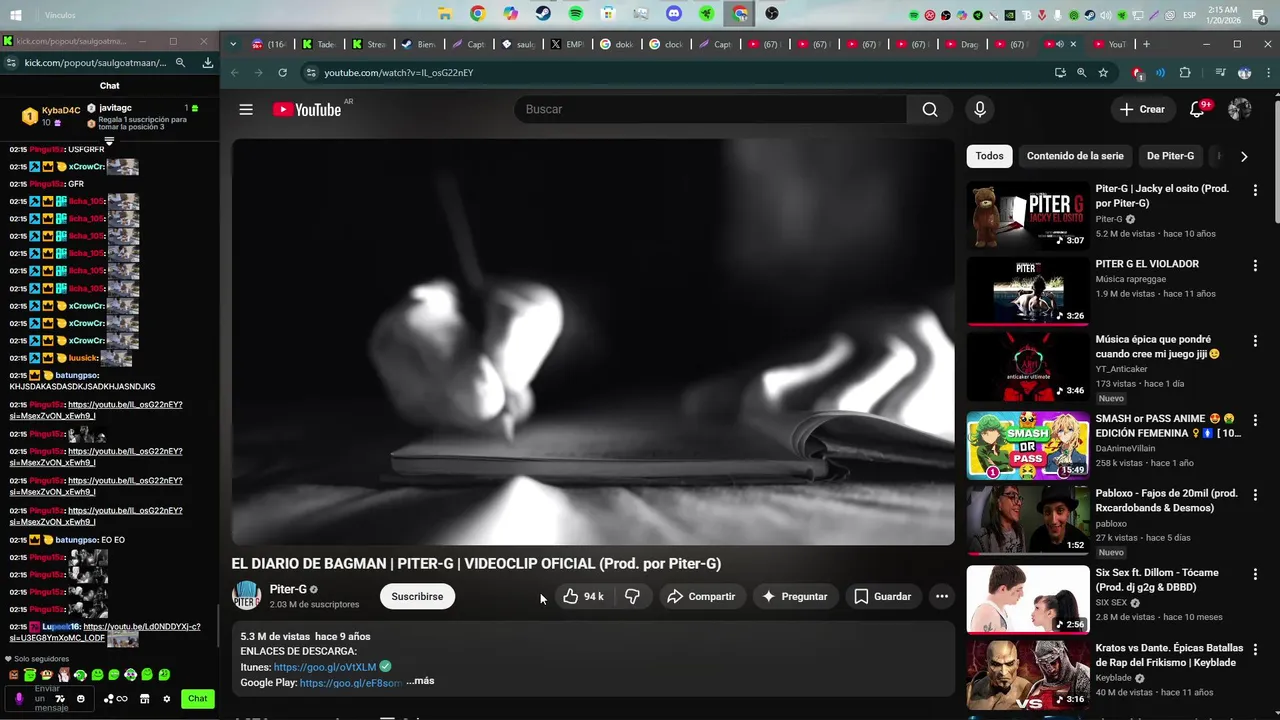Open Steam from the taskbar

[x=543, y=14]
